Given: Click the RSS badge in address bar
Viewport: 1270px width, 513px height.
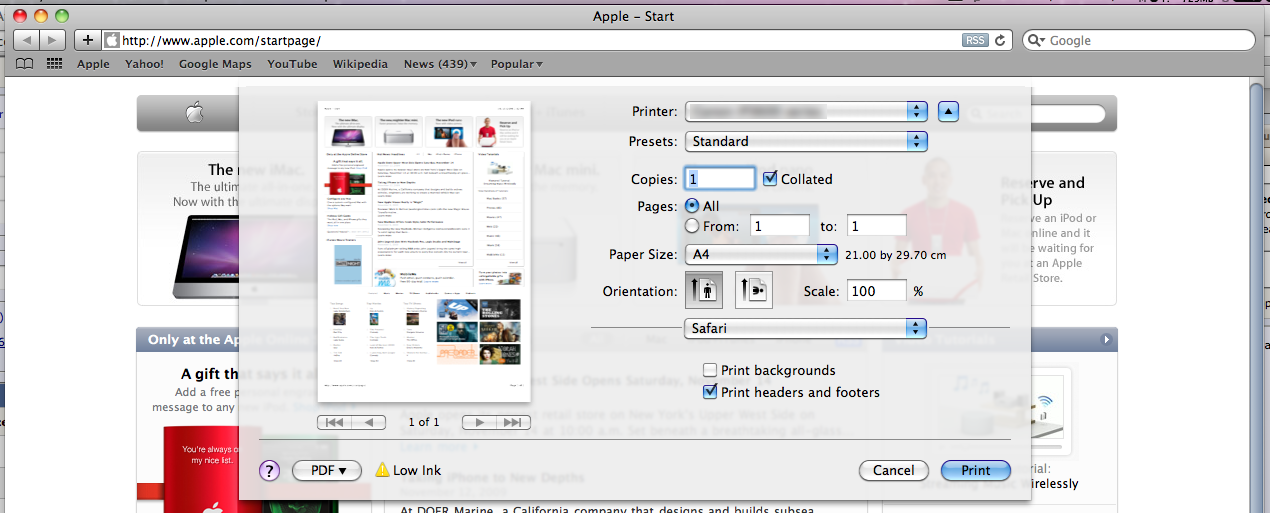Looking at the screenshot, I should click(x=975, y=40).
